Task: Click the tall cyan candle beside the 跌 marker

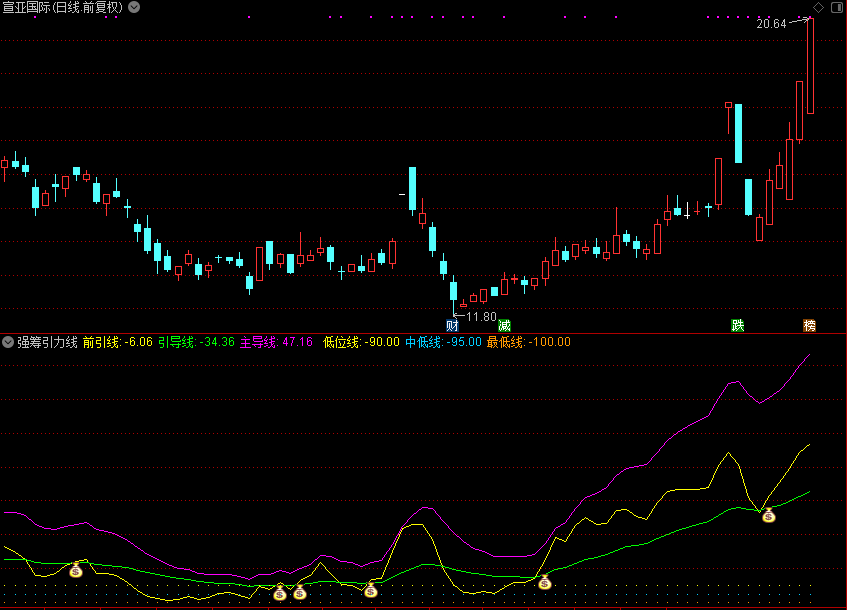Action: (738, 133)
